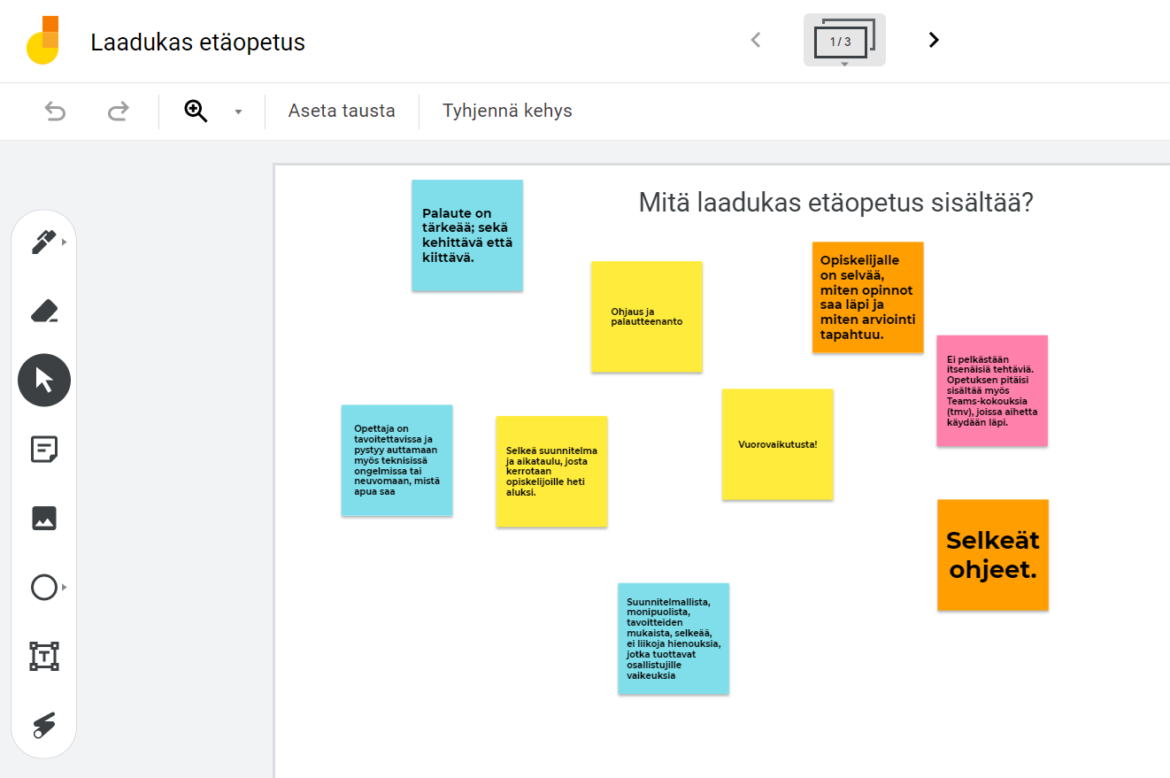1170x778 pixels.
Task: Open the Jamboard home logo
Action: click(43, 41)
